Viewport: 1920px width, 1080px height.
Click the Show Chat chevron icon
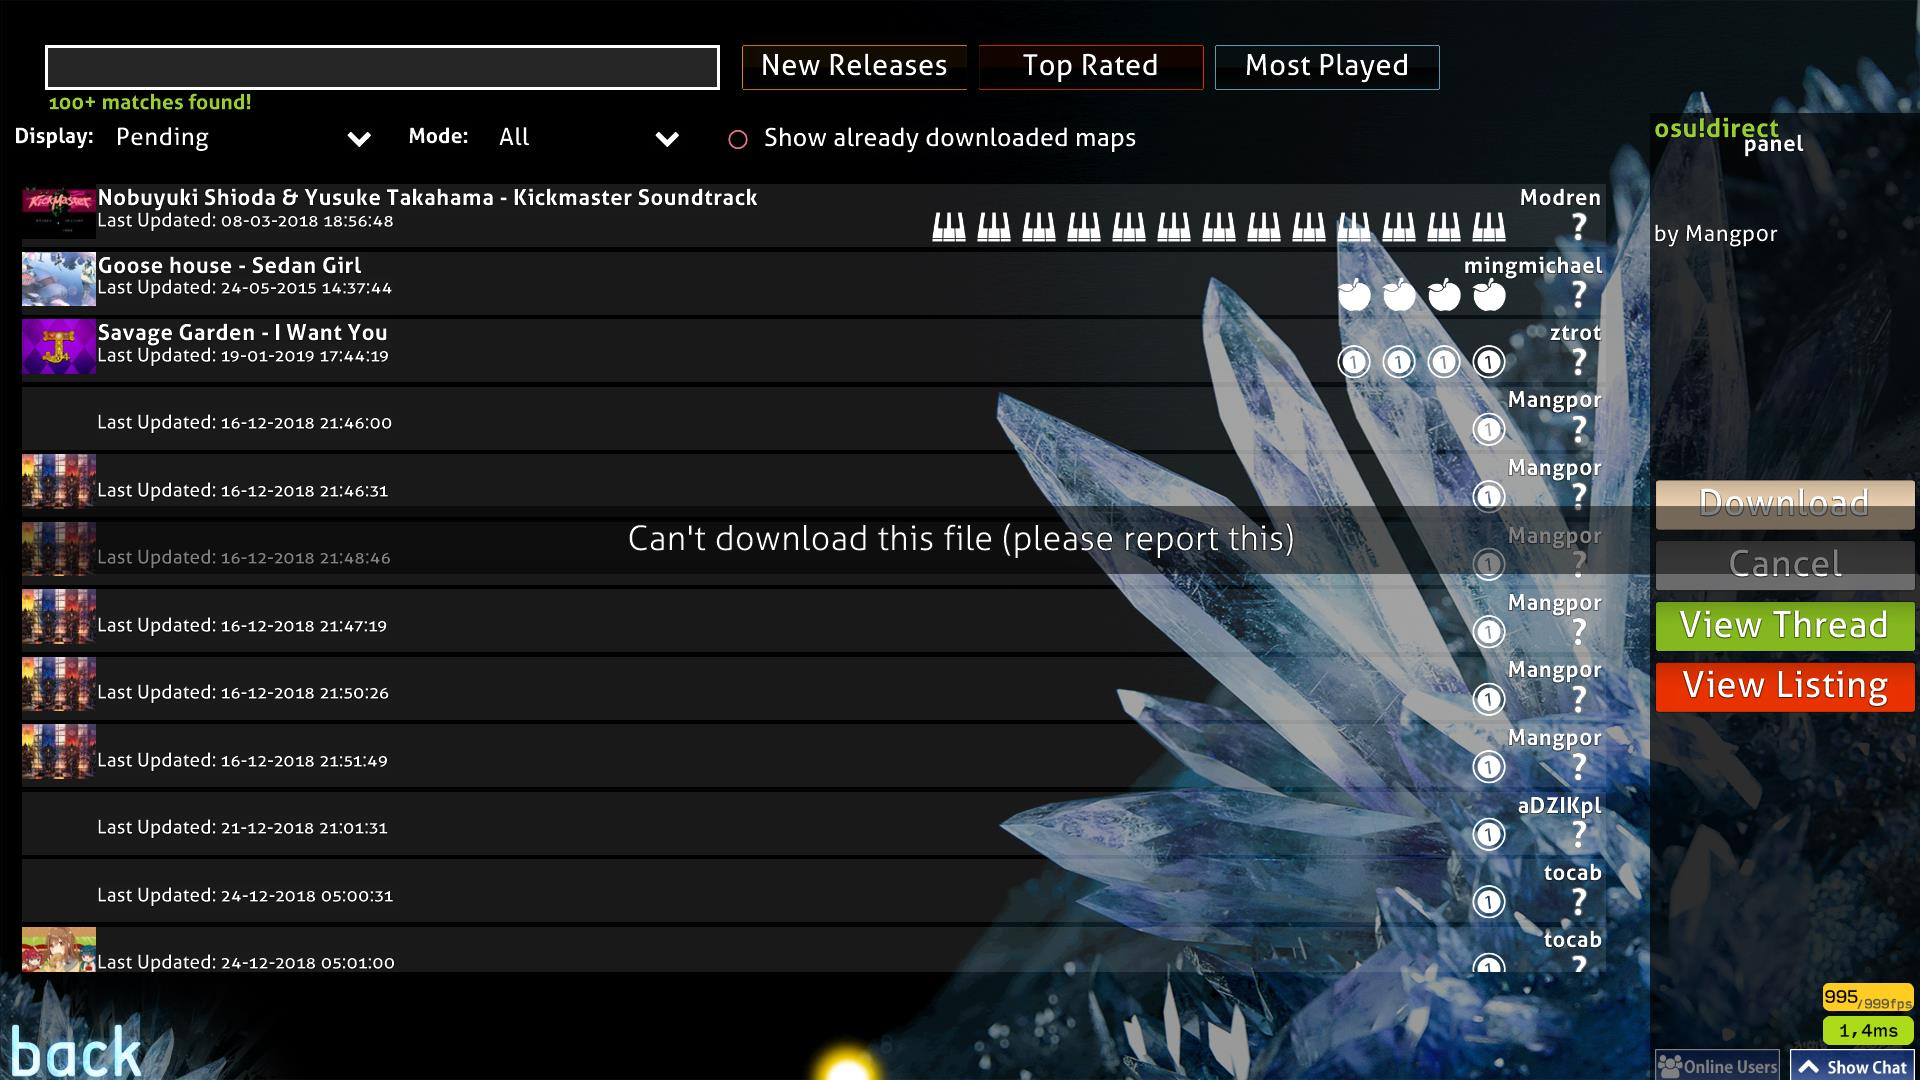[1812, 1066]
